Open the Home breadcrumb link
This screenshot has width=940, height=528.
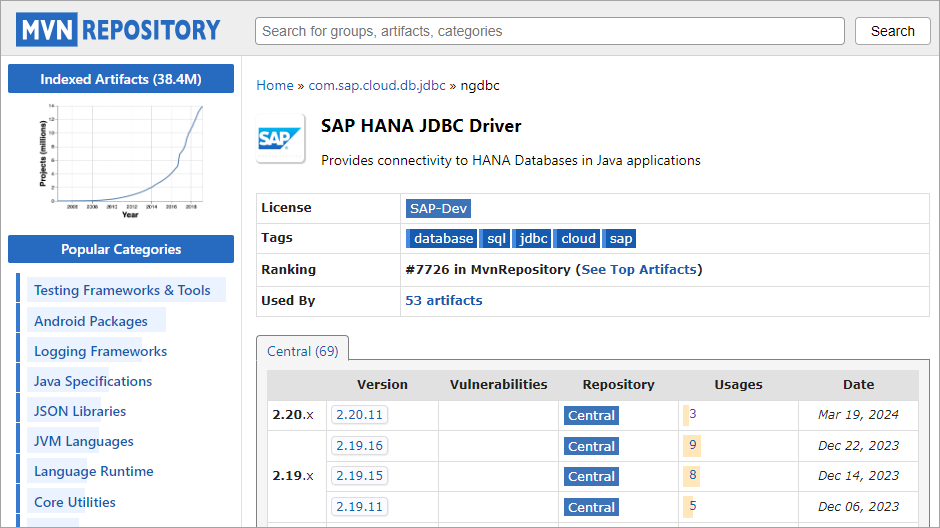[x=275, y=86]
